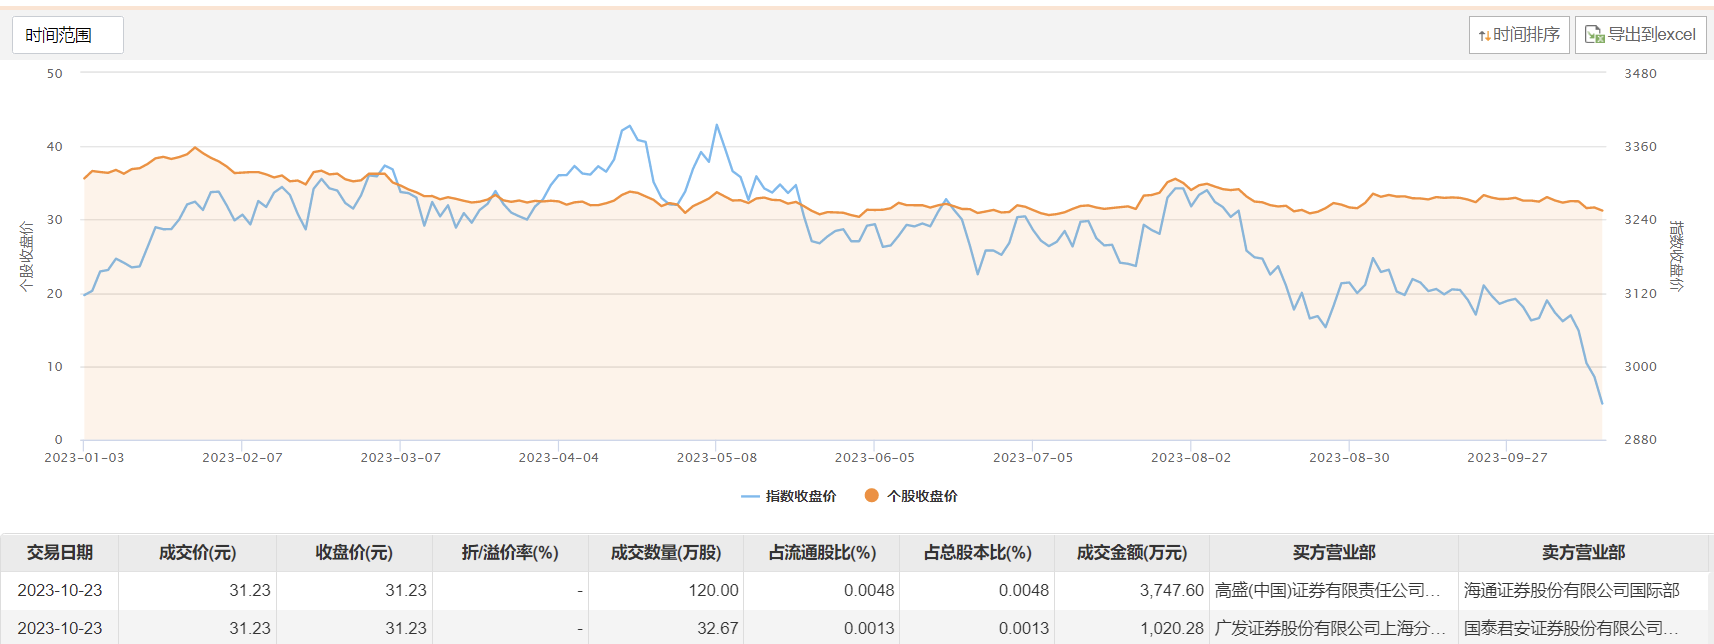Select the 占流通股比(%) column header
The width and height of the screenshot is (1714, 644).
(x=822, y=553)
